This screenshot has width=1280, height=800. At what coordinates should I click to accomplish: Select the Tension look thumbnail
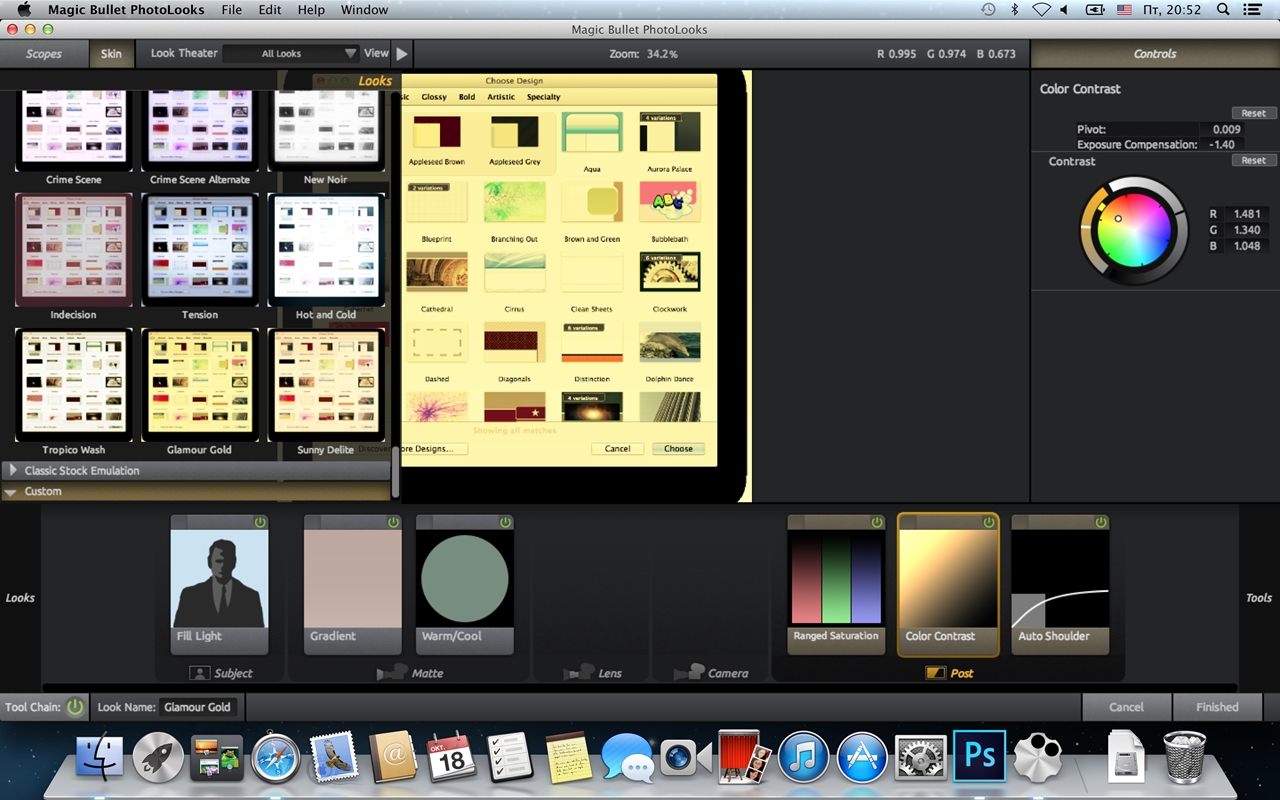(200, 249)
